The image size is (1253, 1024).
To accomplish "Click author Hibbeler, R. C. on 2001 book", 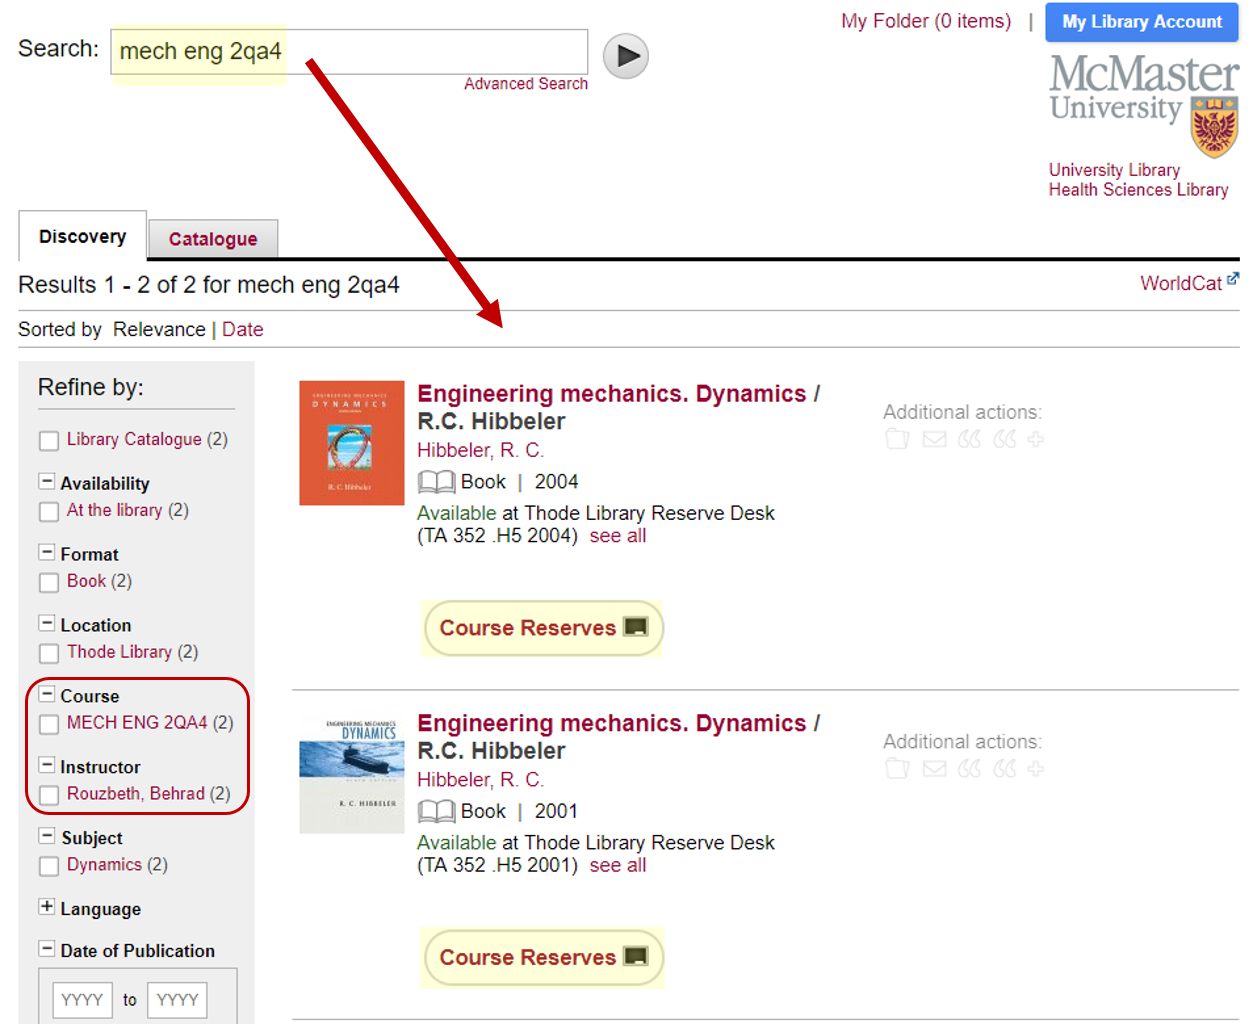I will 481,780.
